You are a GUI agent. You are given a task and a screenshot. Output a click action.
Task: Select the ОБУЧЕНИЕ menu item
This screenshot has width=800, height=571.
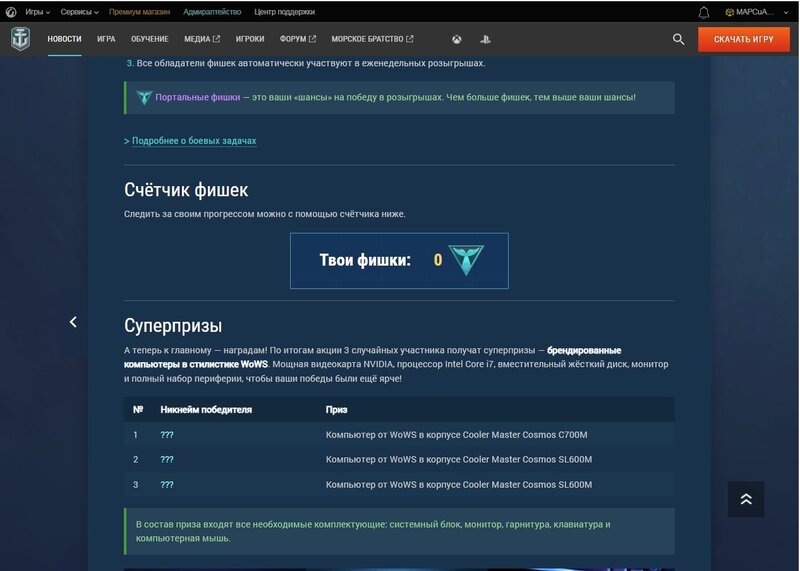click(x=149, y=39)
